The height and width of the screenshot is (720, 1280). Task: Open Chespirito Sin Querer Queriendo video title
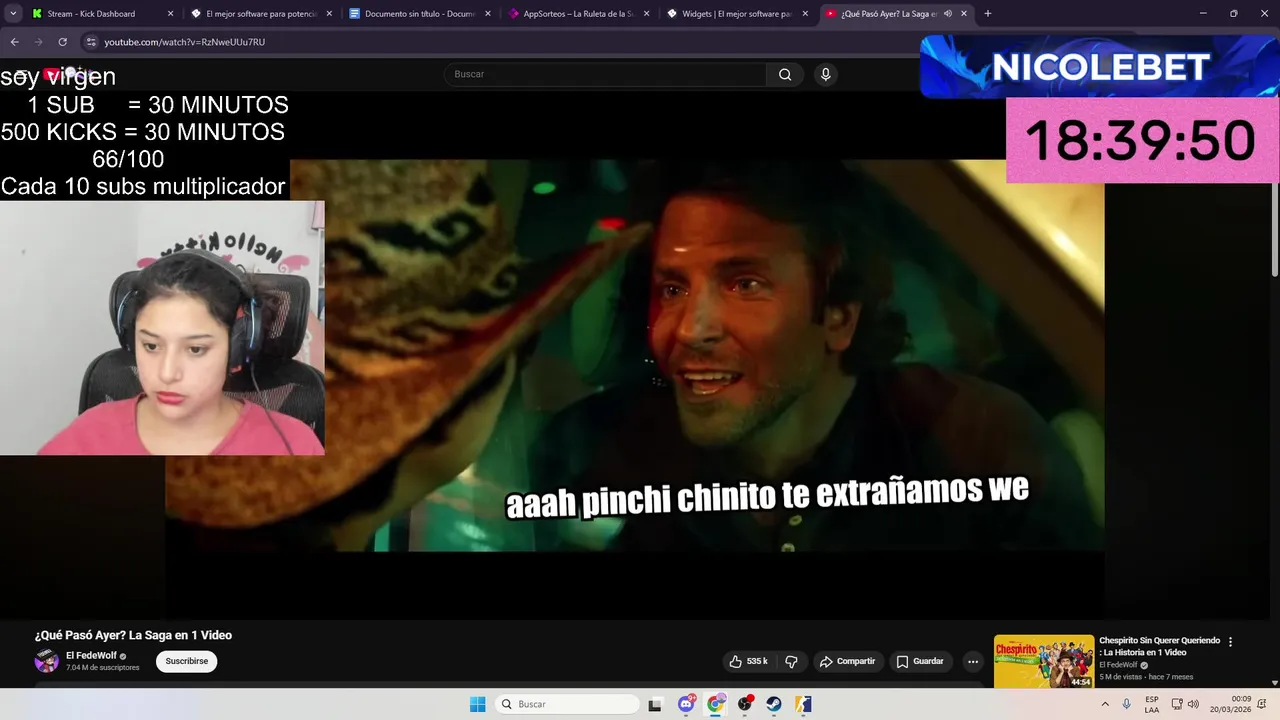point(1160,646)
